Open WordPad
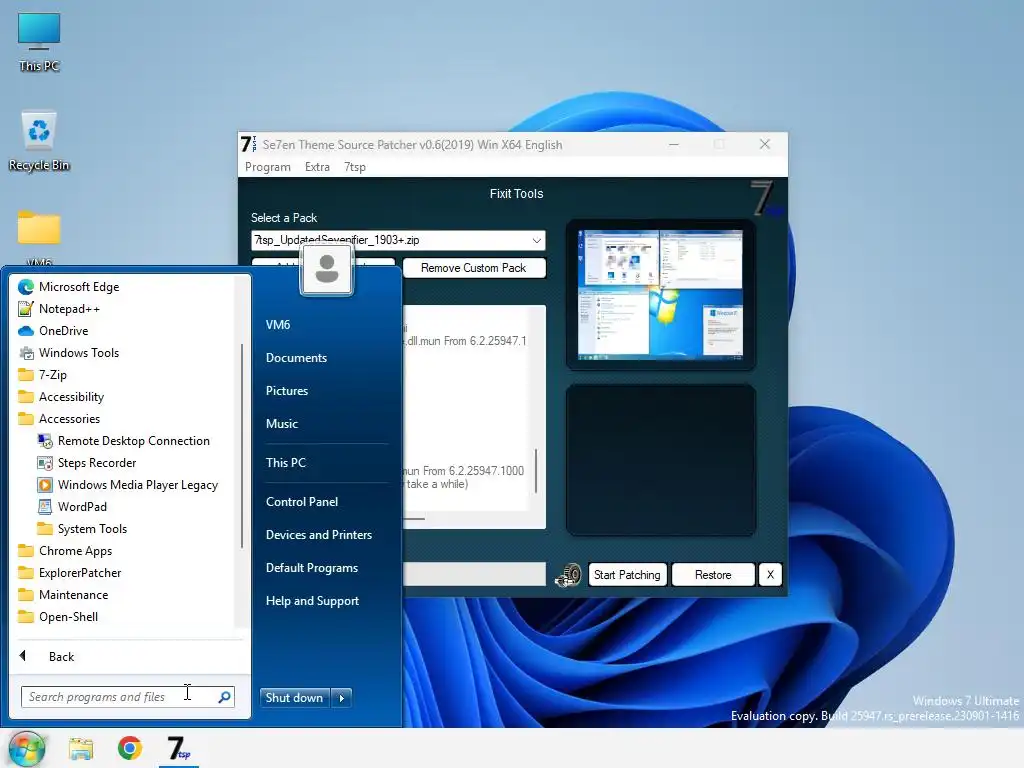 [82, 507]
